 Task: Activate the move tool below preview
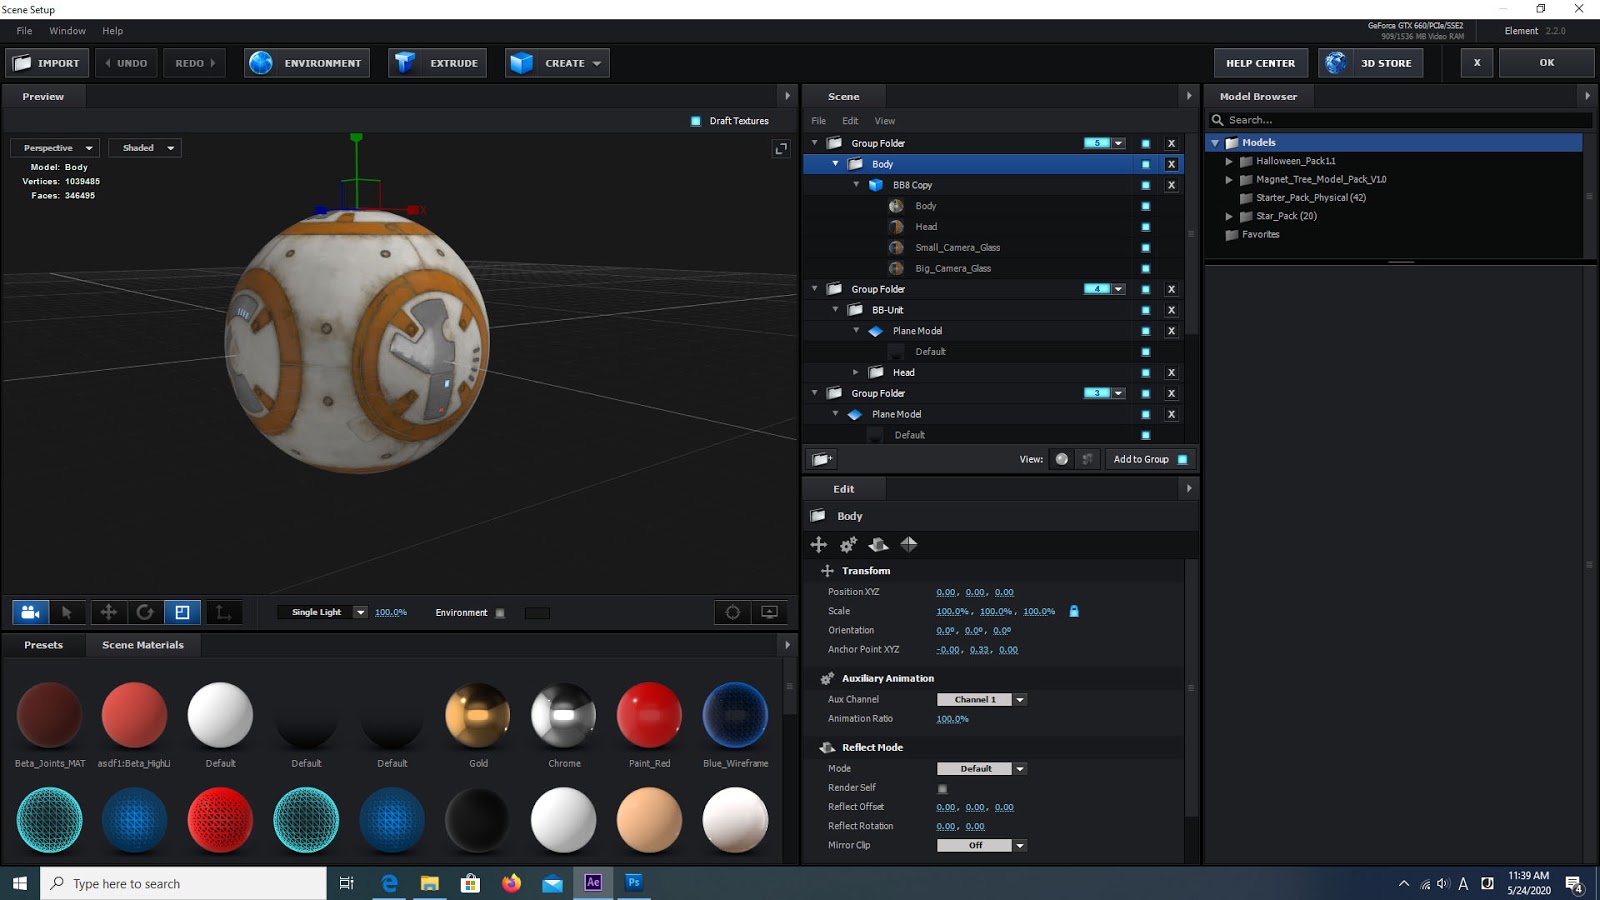pyautogui.click(x=109, y=612)
